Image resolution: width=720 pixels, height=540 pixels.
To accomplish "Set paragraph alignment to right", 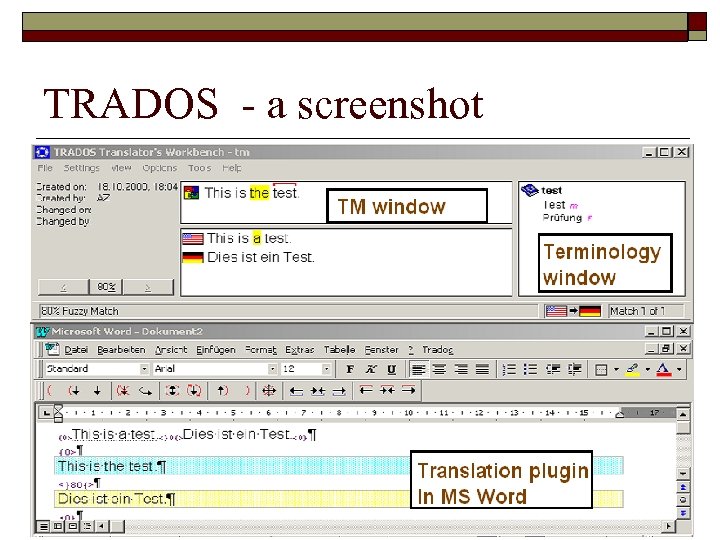I will coord(461,369).
